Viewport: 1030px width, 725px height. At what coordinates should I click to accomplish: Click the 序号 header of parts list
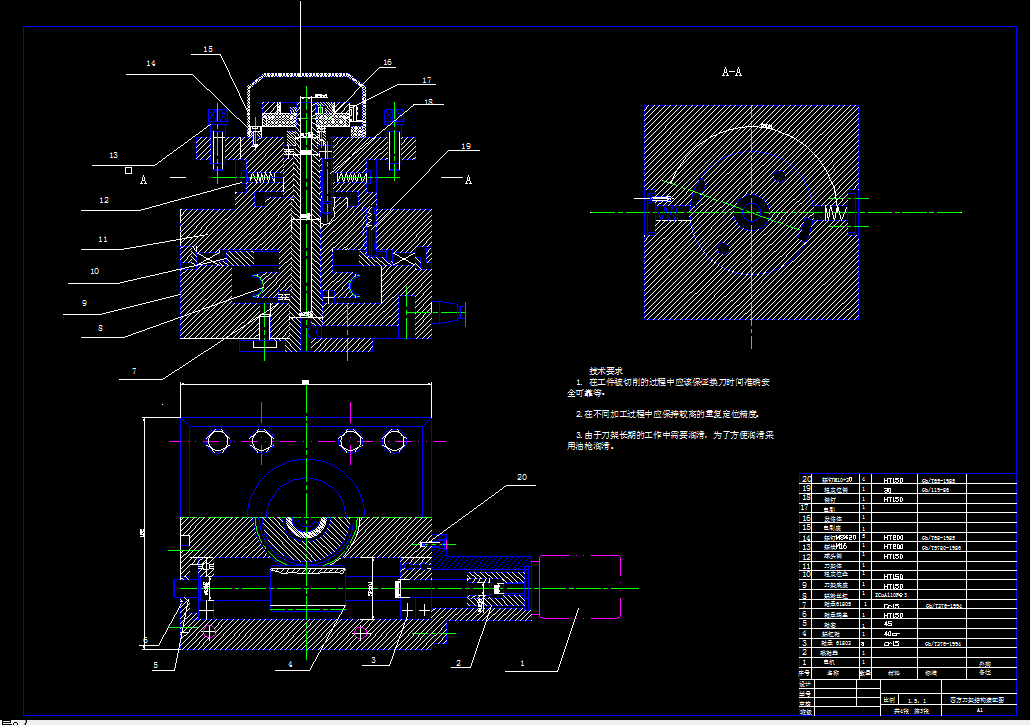pyautogui.click(x=805, y=673)
